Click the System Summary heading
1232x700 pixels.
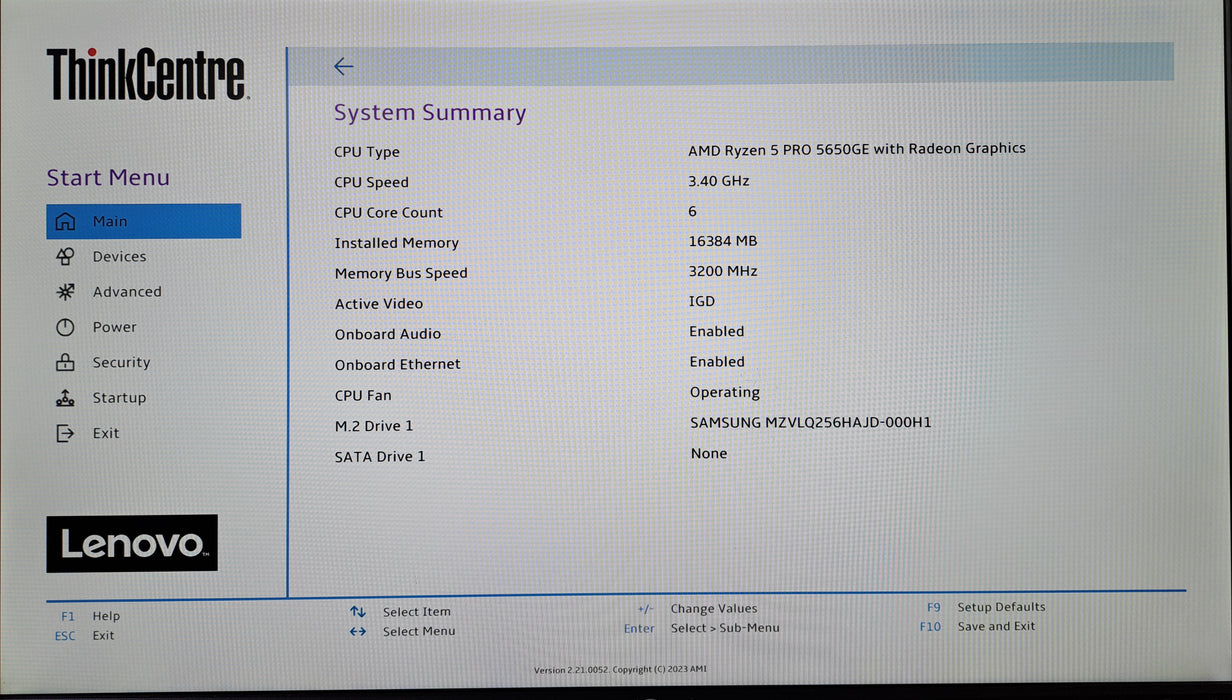coord(430,113)
